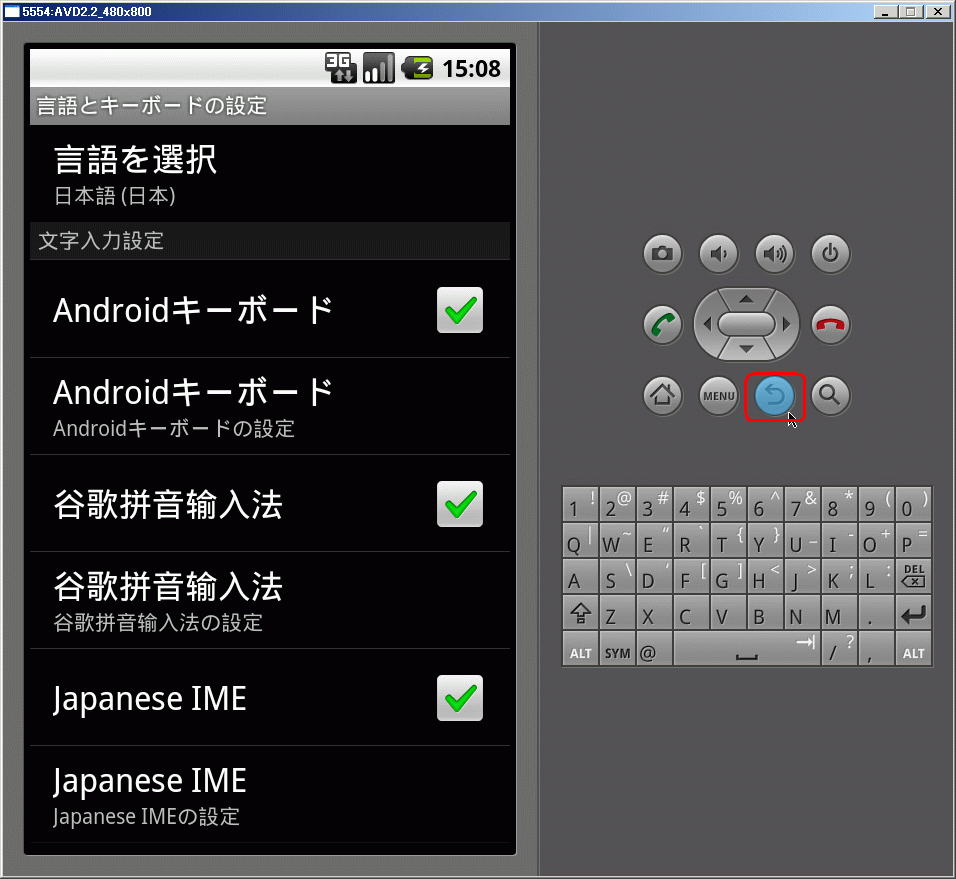Click the number 9 key
Screen dimensions: 956x879
(876, 504)
